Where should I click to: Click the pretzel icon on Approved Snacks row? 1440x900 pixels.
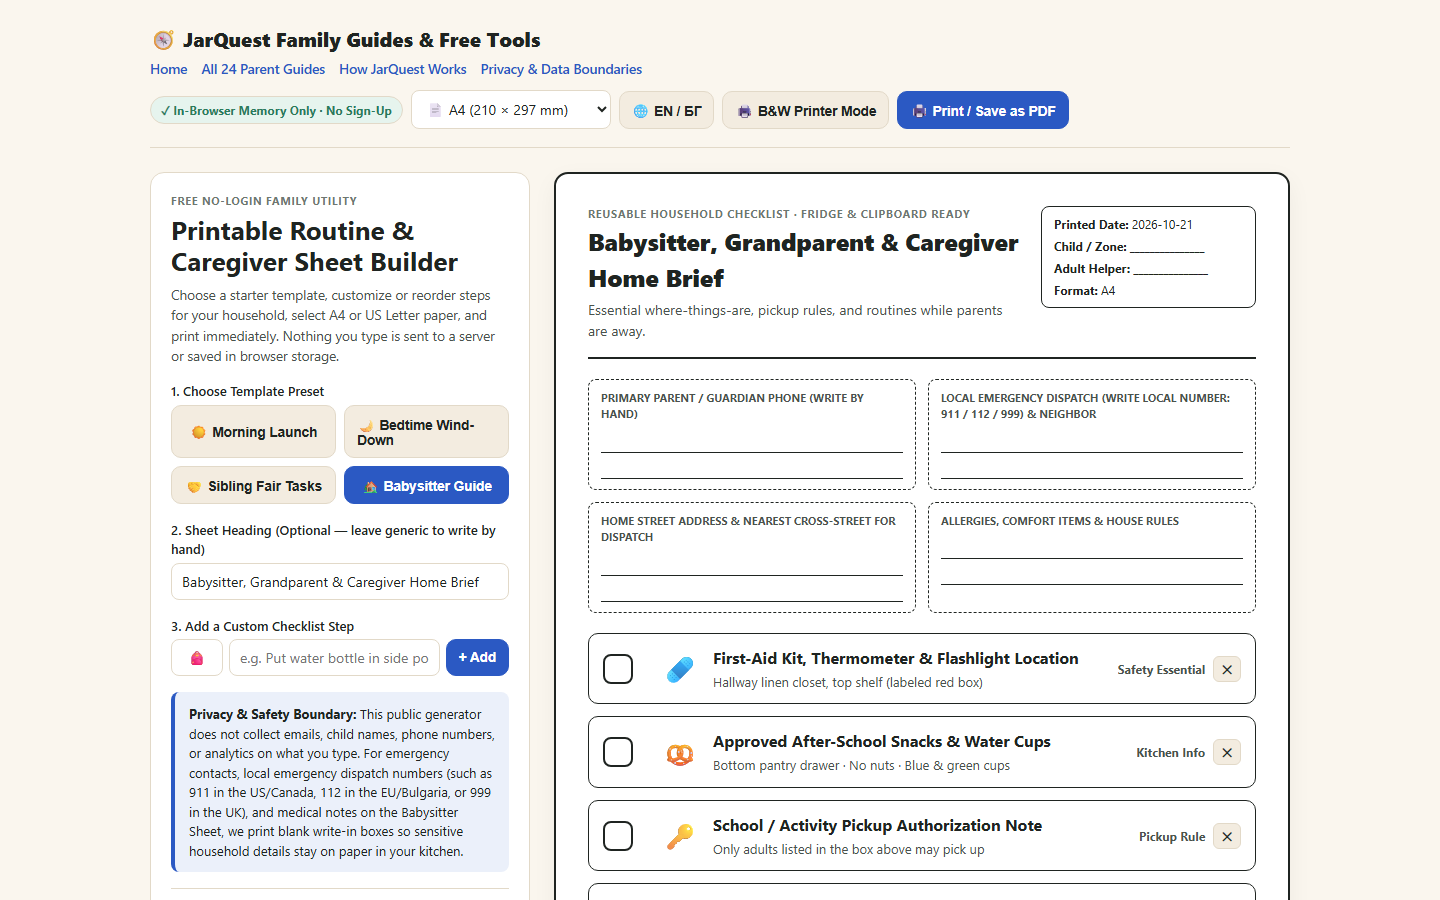point(680,753)
